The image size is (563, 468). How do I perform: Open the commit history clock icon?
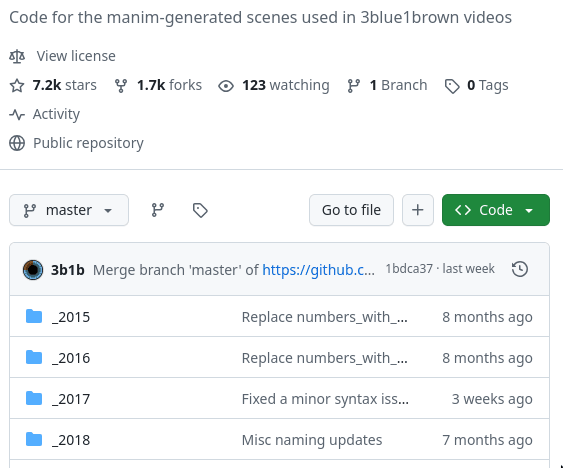click(520, 269)
